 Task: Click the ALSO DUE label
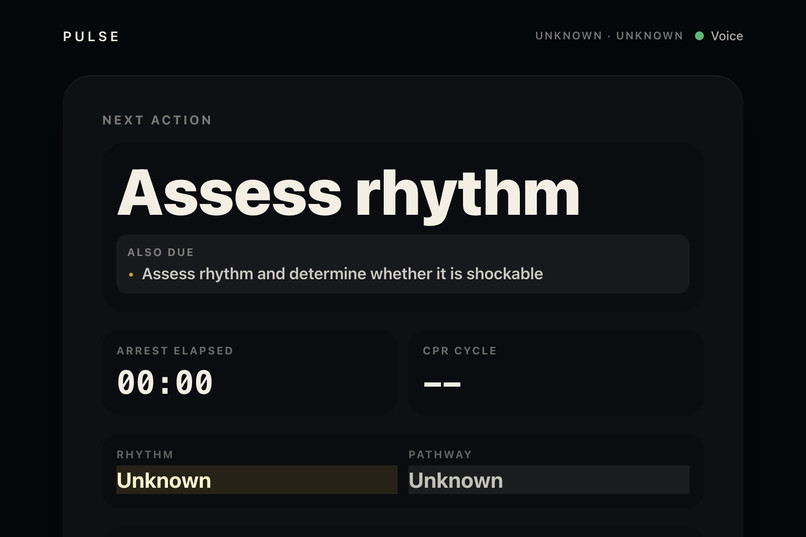tap(161, 252)
